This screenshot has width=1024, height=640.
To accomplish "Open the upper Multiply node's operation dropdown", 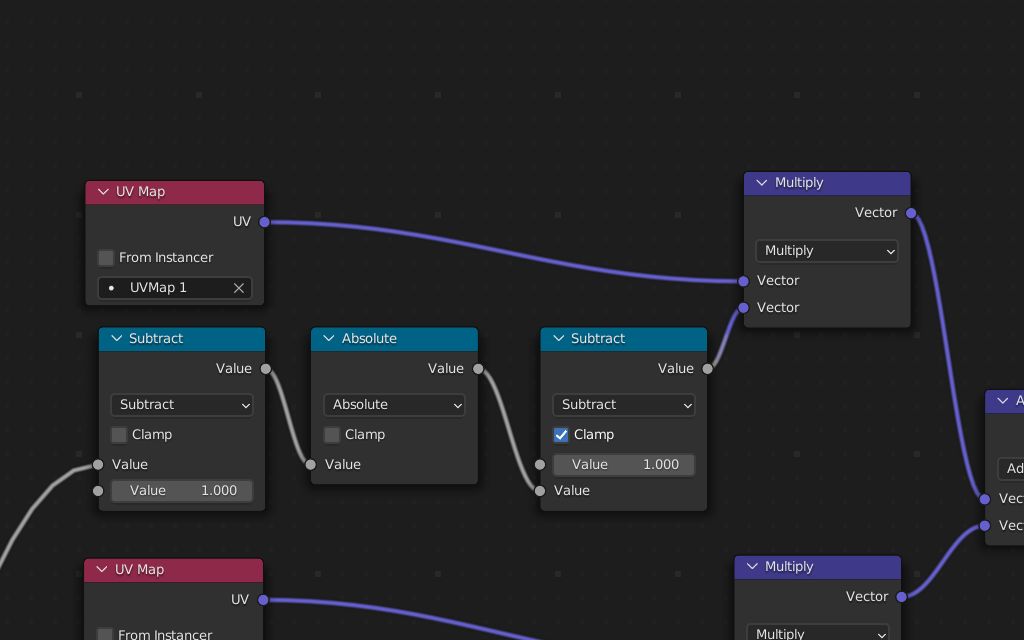I will coord(827,251).
